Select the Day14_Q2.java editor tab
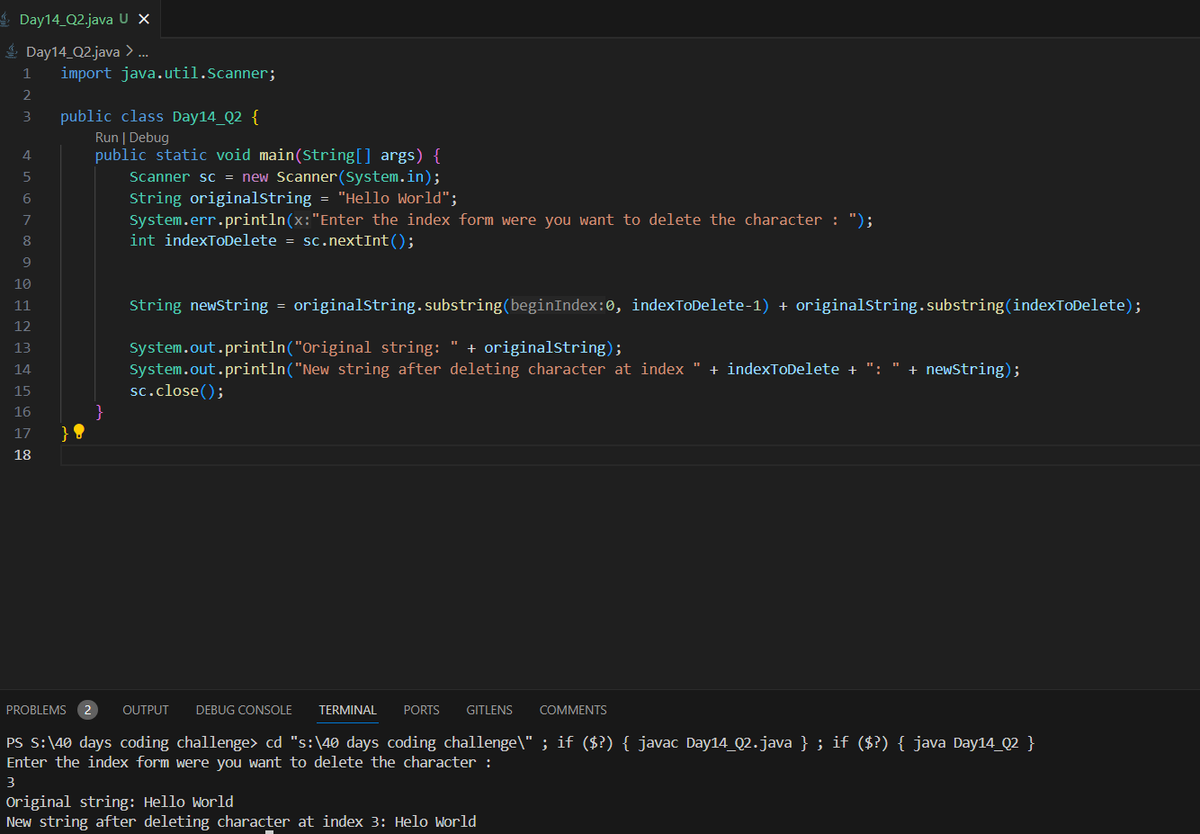 pyautogui.click(x=79, y=20)
